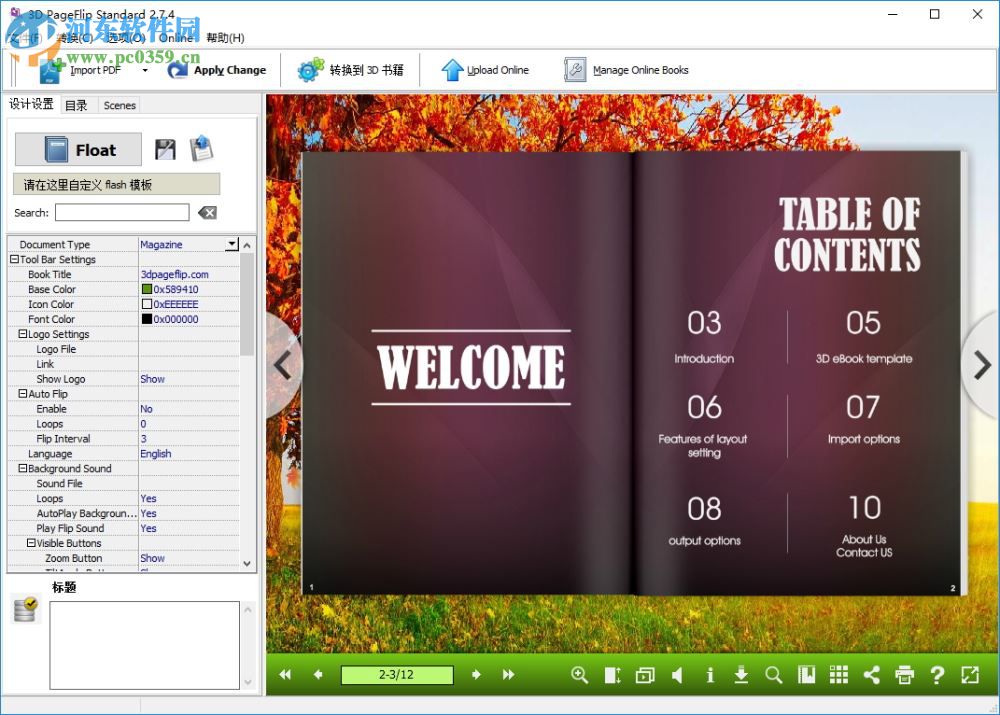
Task: Click the settings list scroll-down arrow
Action: [247, 563]
